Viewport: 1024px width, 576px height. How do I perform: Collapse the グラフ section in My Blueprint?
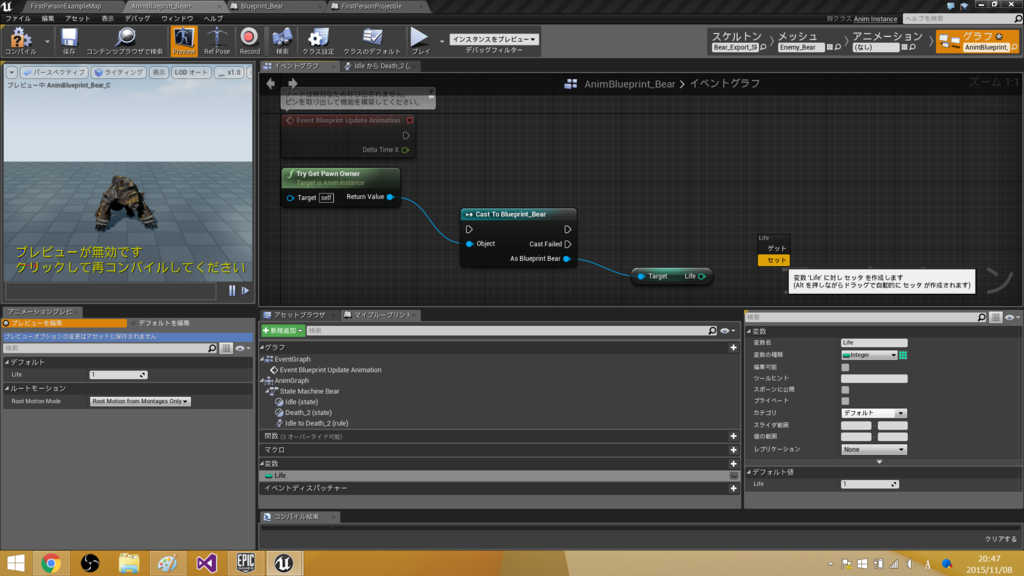pos(263,347)
